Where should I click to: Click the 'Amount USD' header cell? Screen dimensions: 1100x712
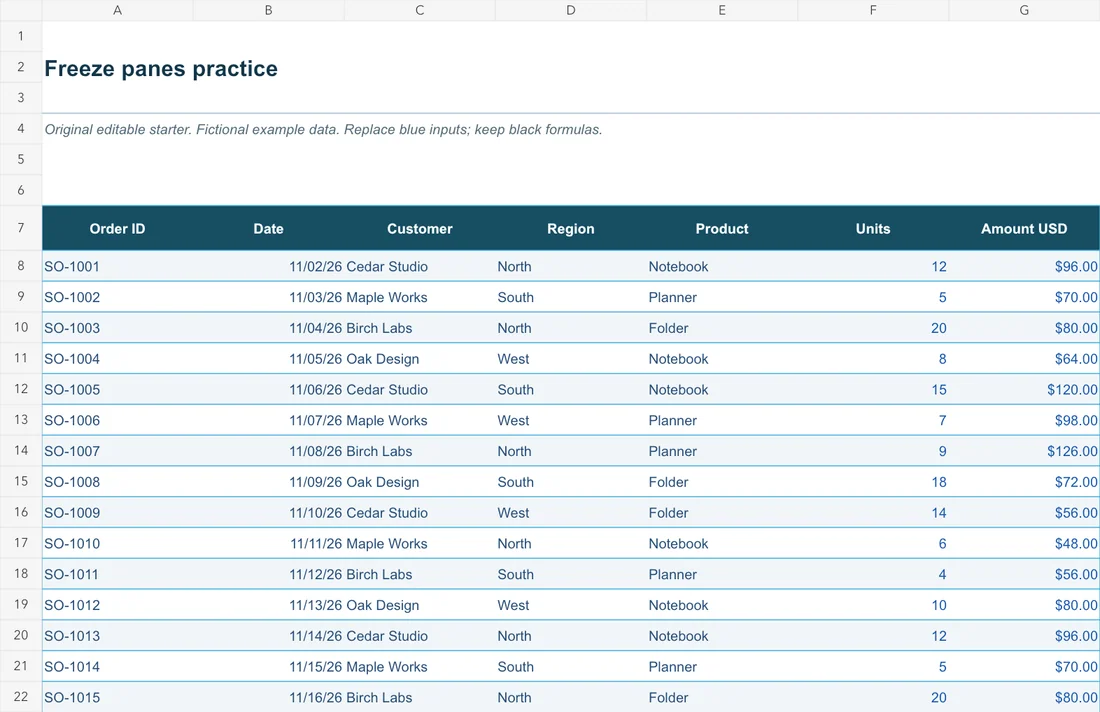[1024, 229]
